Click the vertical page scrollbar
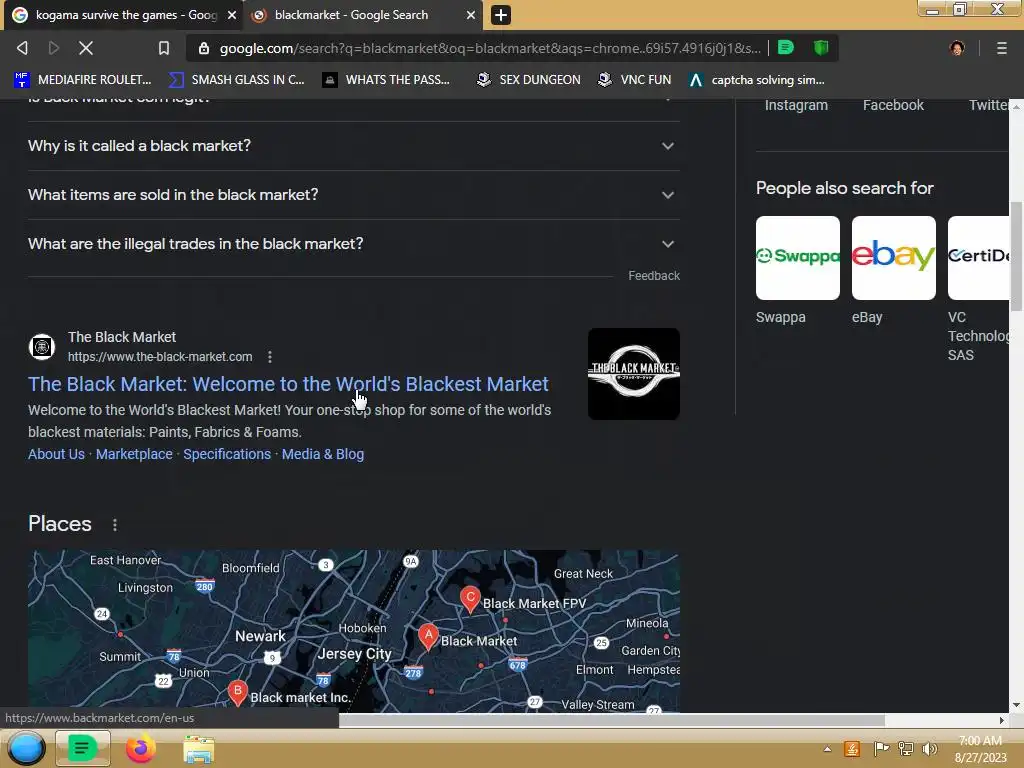Screen dimensions: 1024x768 coord(1016,256)
